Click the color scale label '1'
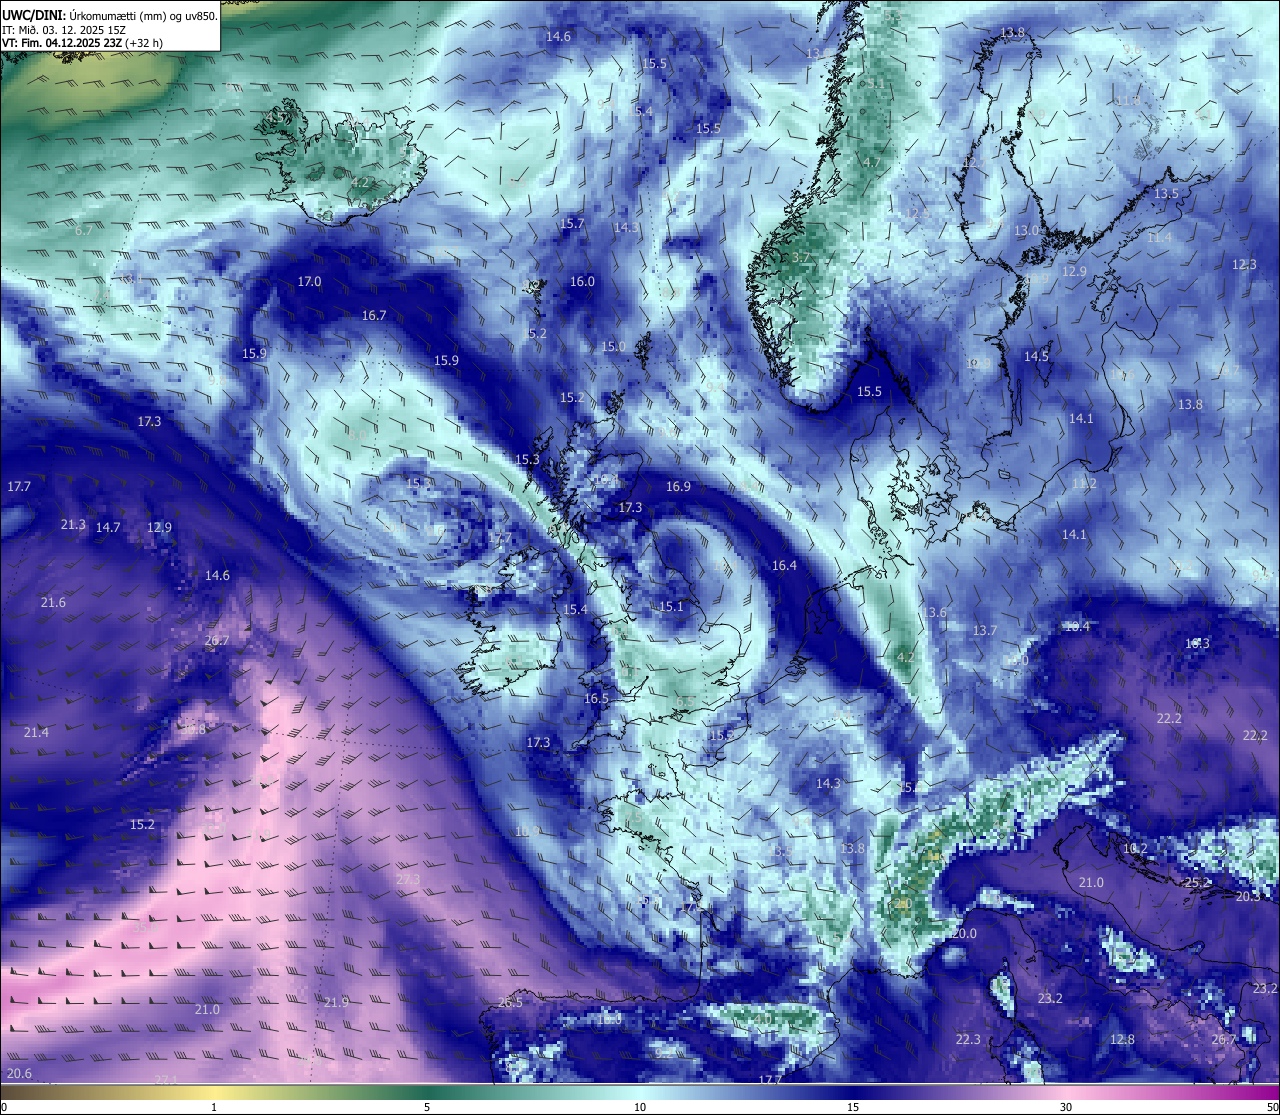The width and height of the screenshot is (1280, 1115). [x=214, y=1107]
